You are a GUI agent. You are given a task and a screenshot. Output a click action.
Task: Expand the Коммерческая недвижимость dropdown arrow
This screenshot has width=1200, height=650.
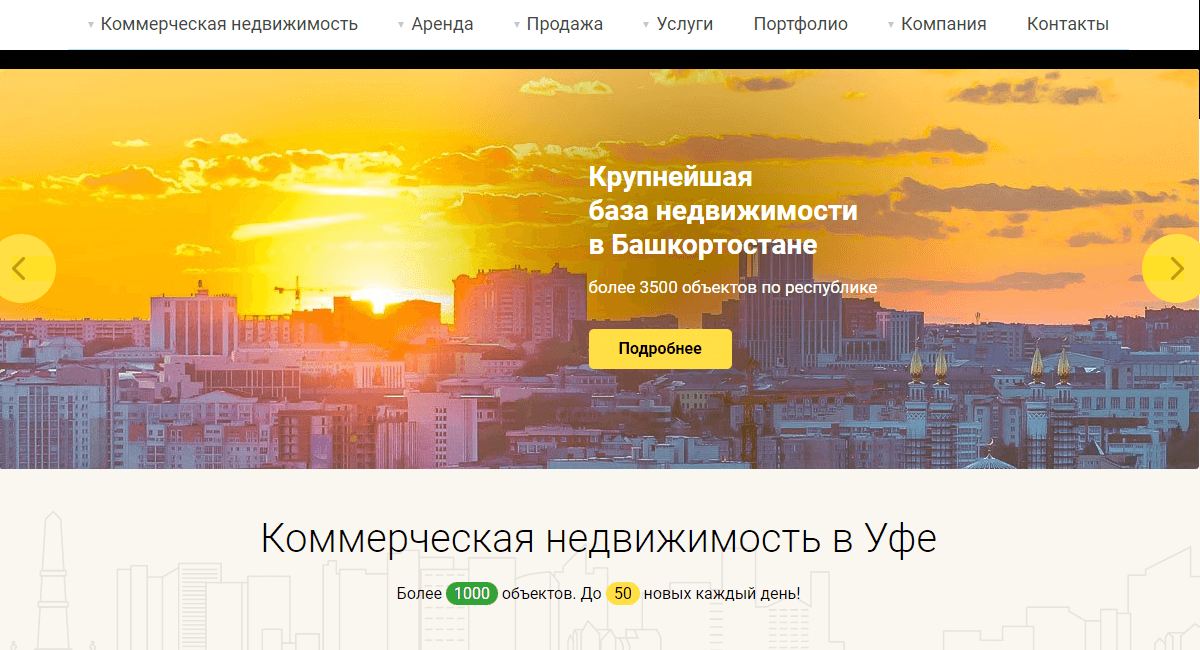(x=92, y=24)
